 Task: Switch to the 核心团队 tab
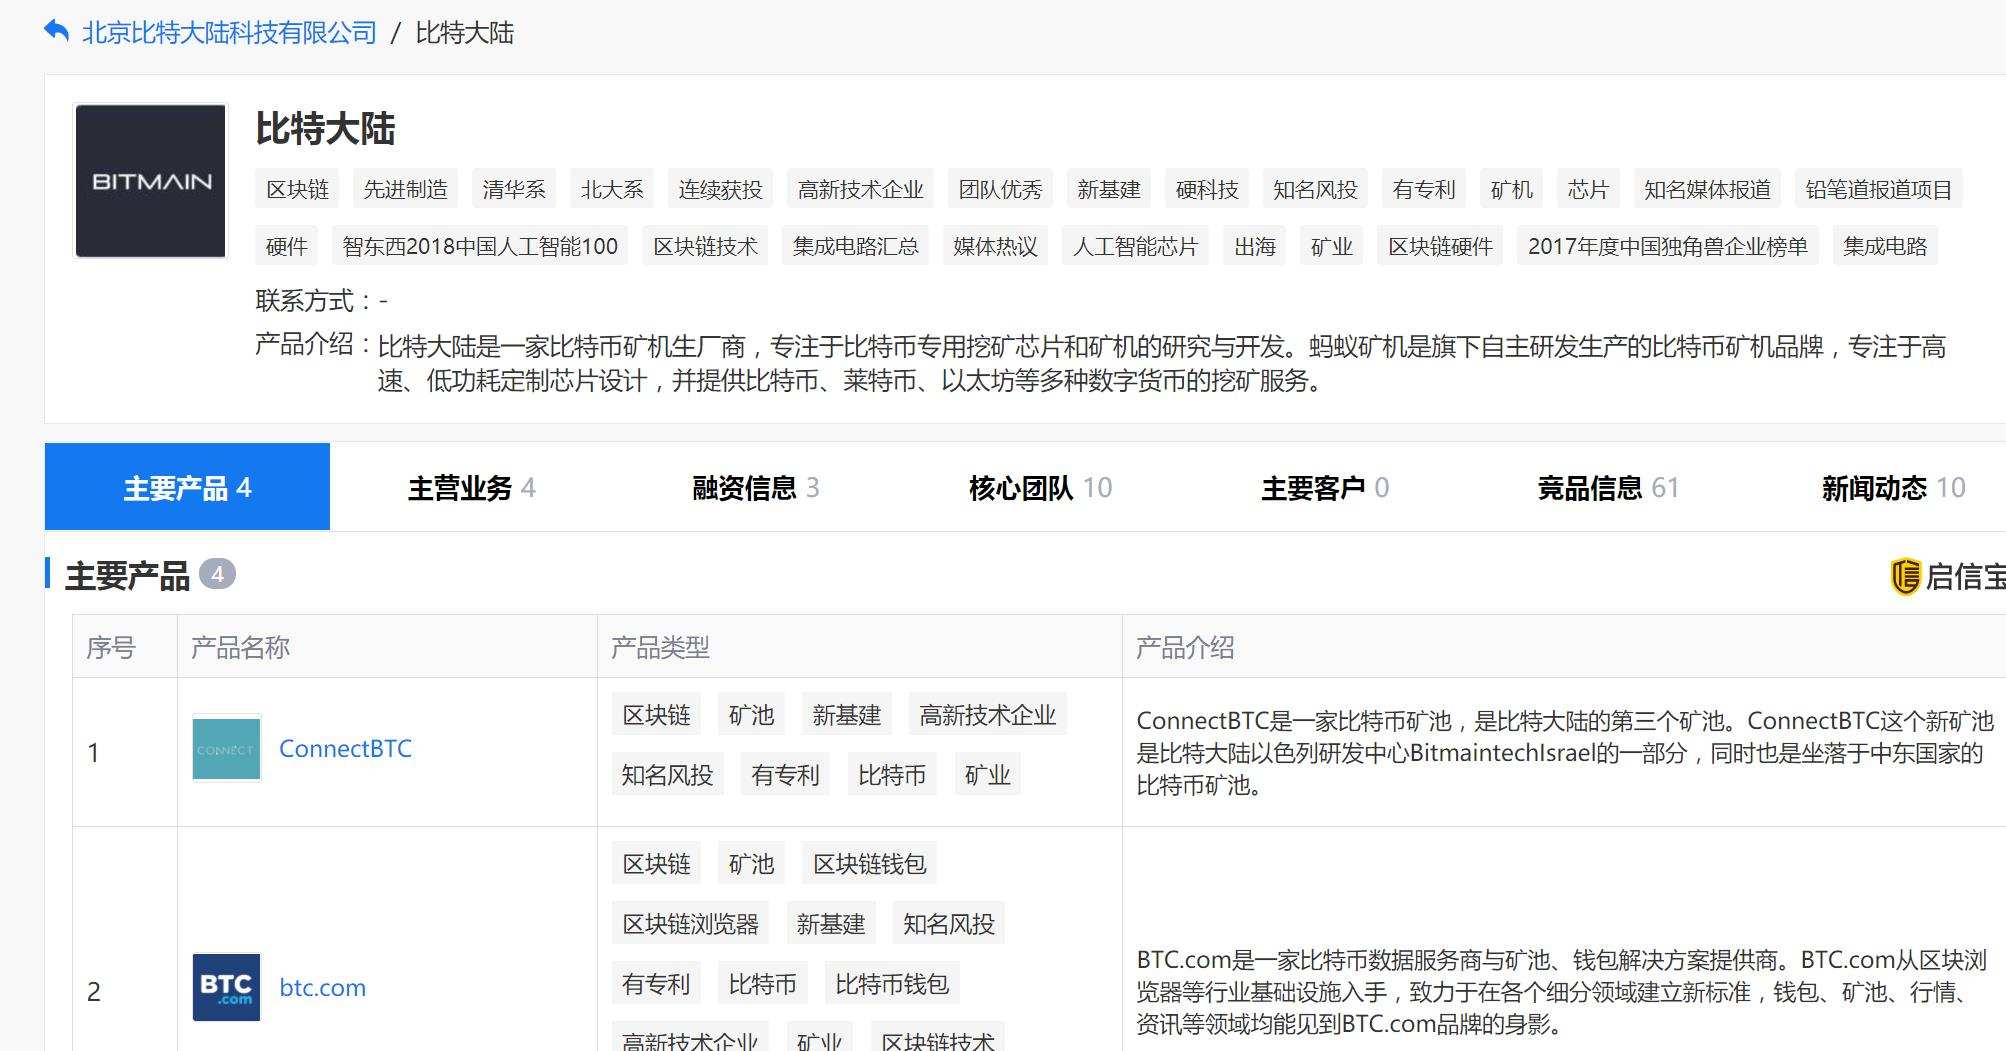pyautogui.click(x=1040, y=487)
